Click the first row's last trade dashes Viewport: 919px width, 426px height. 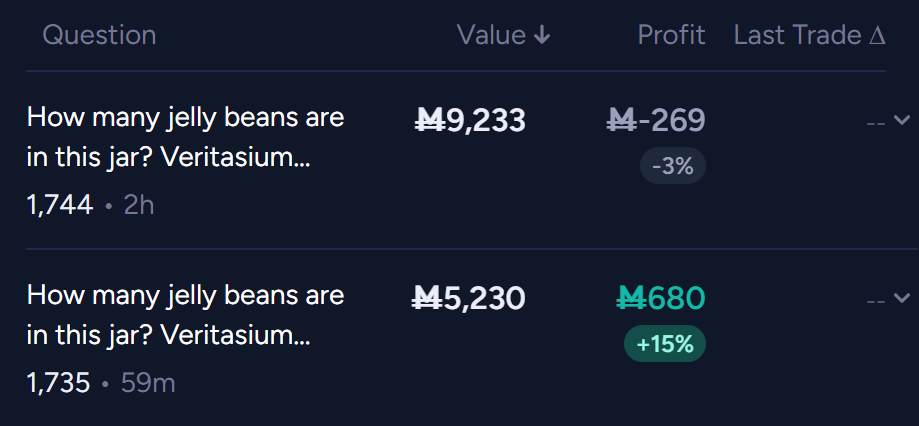tap(876, 124)
